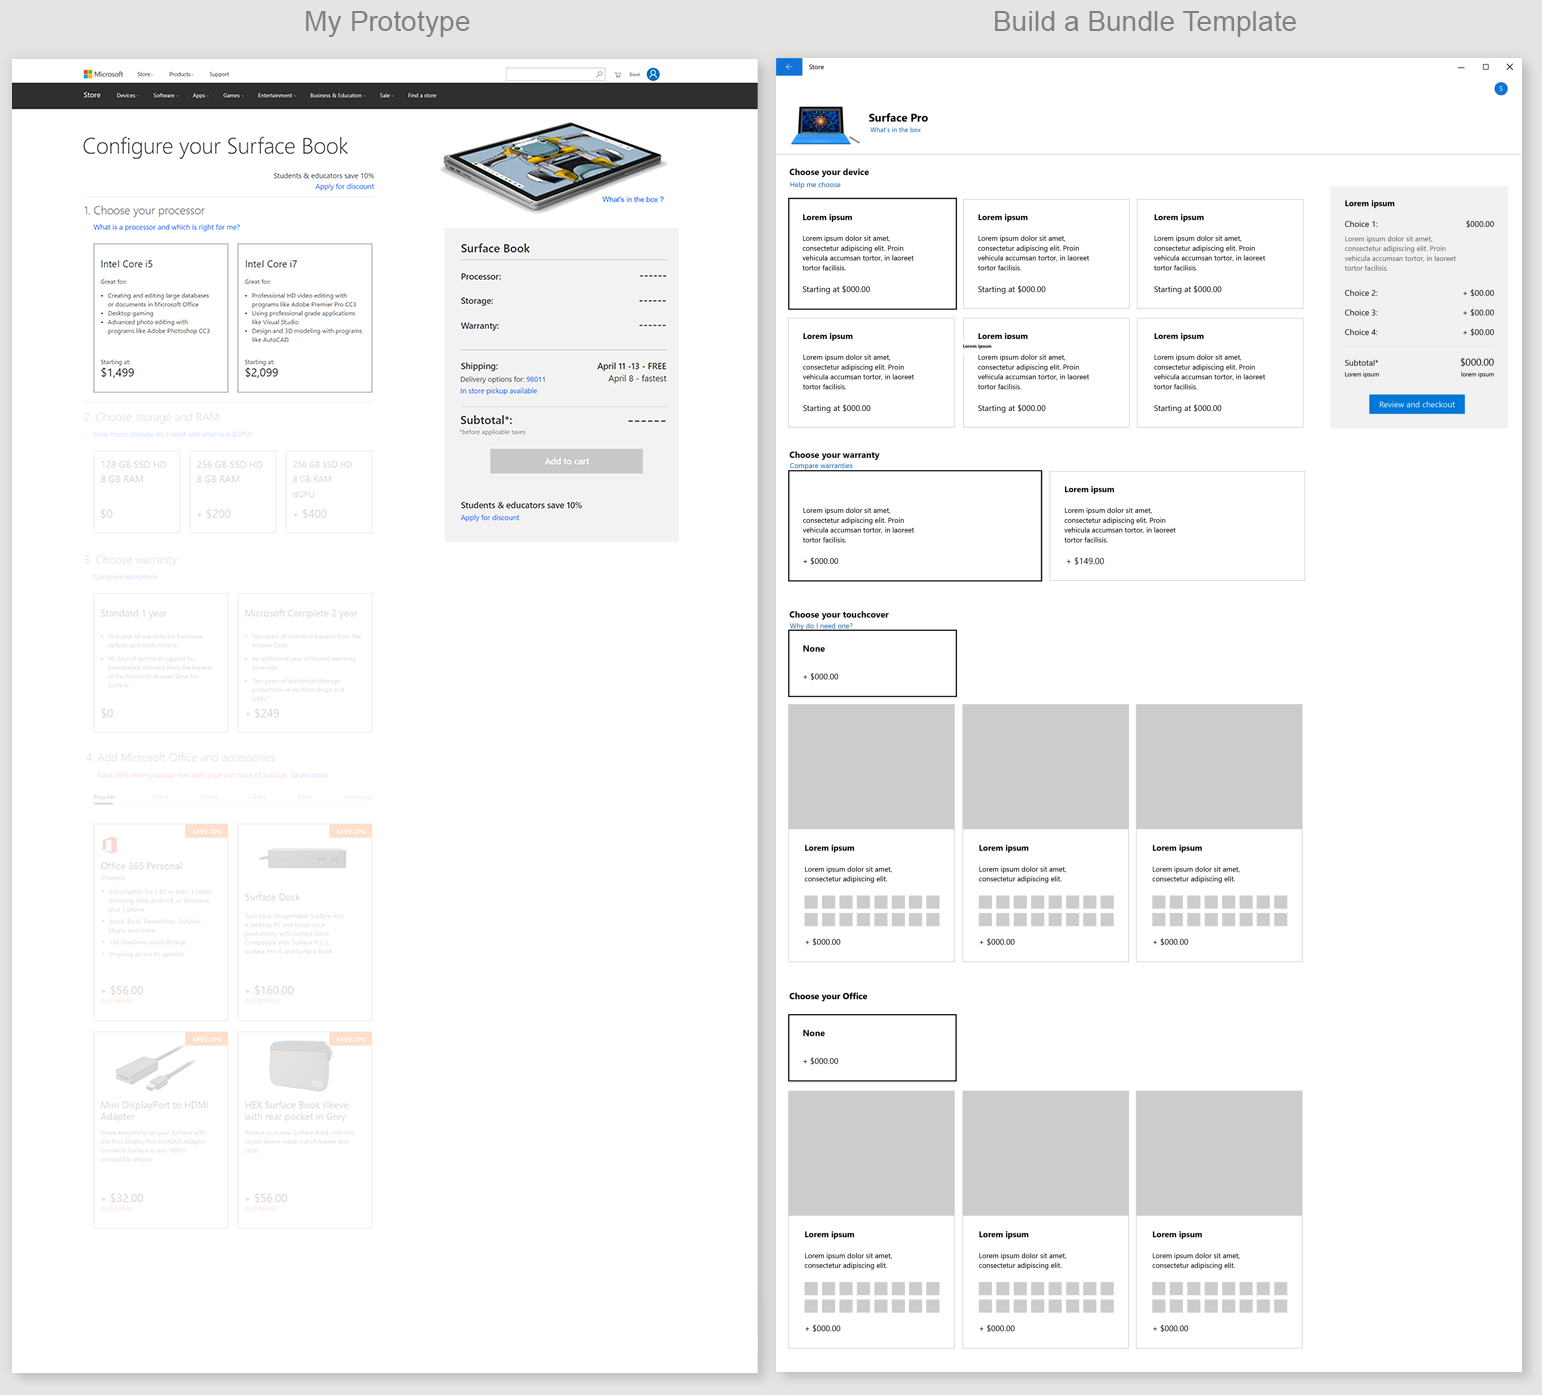Select the 256 GB storage option priced + $200
Viewport: 1542px width, 1395px height.
(233, 492)
